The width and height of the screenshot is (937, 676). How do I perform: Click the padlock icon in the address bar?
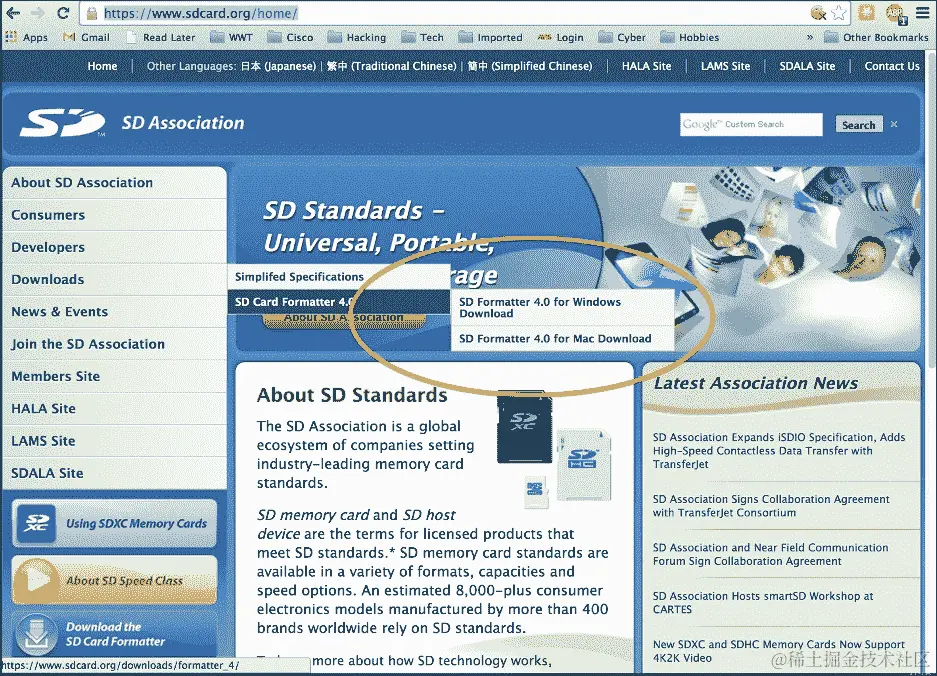91,13
